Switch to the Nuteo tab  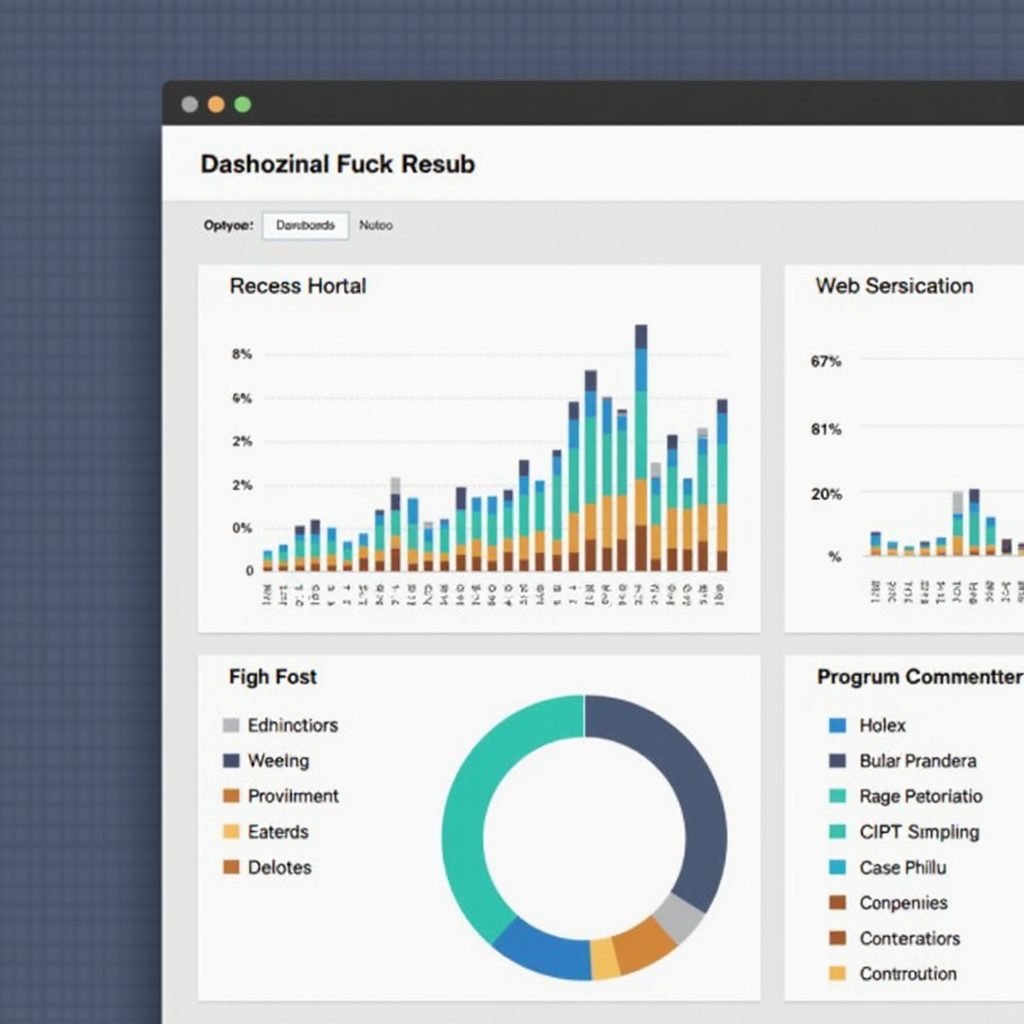tap(376, 226)
